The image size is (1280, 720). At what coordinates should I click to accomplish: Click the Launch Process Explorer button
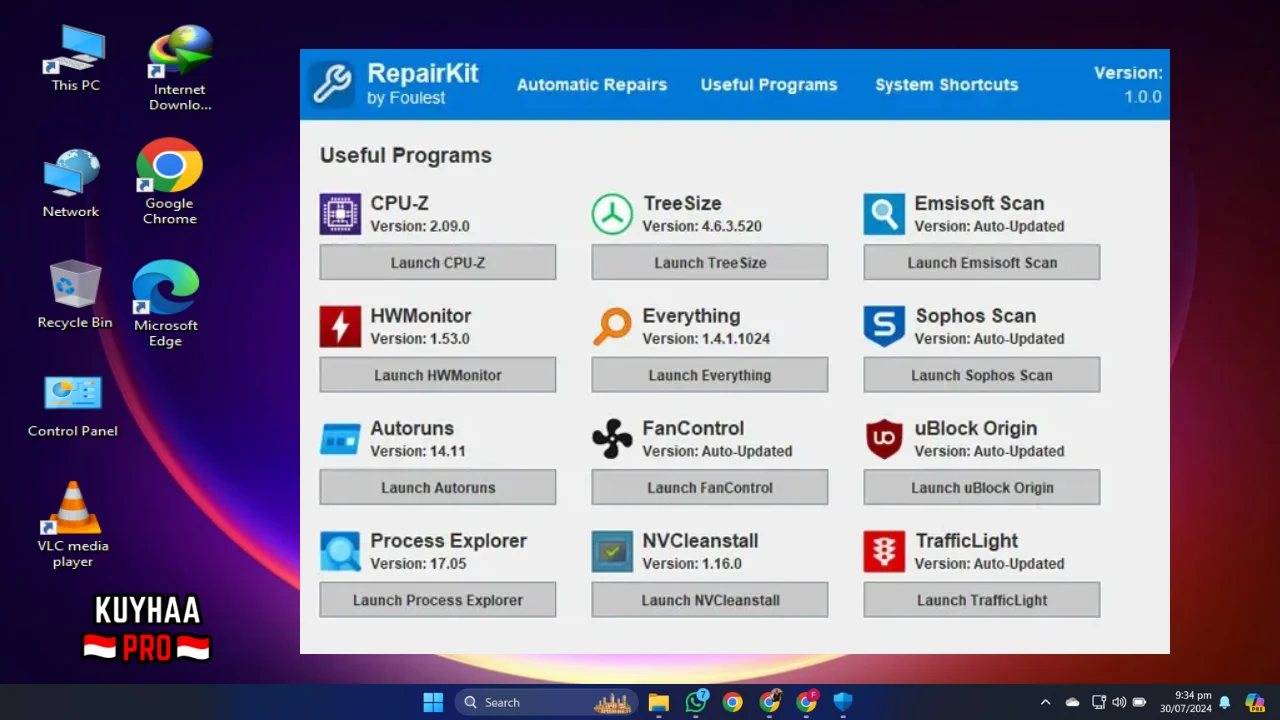438,600
